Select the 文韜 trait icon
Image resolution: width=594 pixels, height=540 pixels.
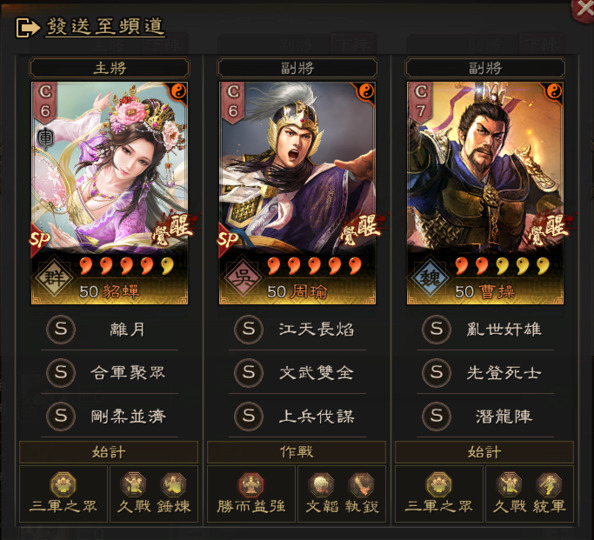[x=321, y=485]
